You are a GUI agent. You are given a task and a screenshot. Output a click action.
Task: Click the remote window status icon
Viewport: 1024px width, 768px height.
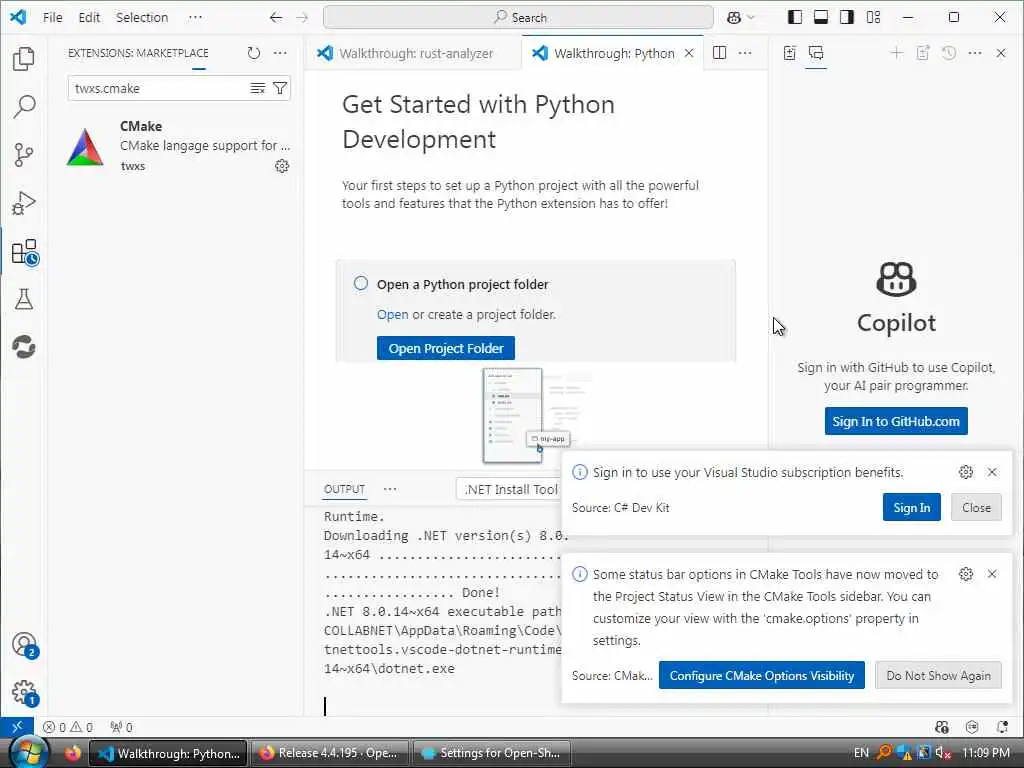[x=17, y=727]
